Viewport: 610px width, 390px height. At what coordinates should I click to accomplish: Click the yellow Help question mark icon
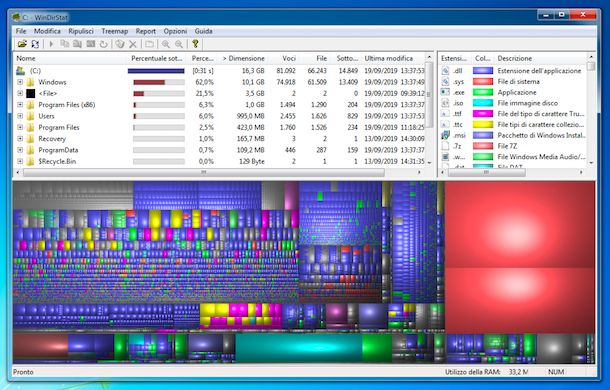(195, 44)
